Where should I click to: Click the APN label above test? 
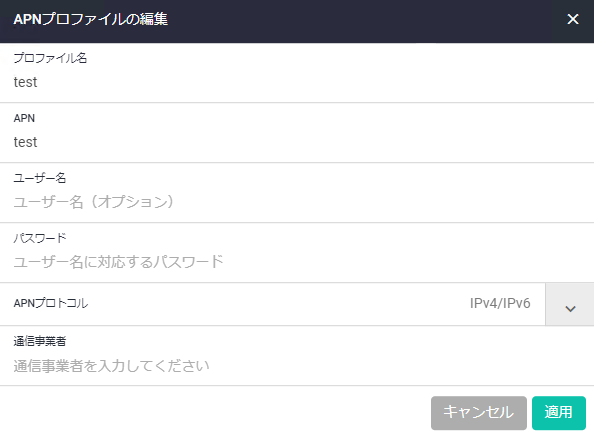coord(24,118)
